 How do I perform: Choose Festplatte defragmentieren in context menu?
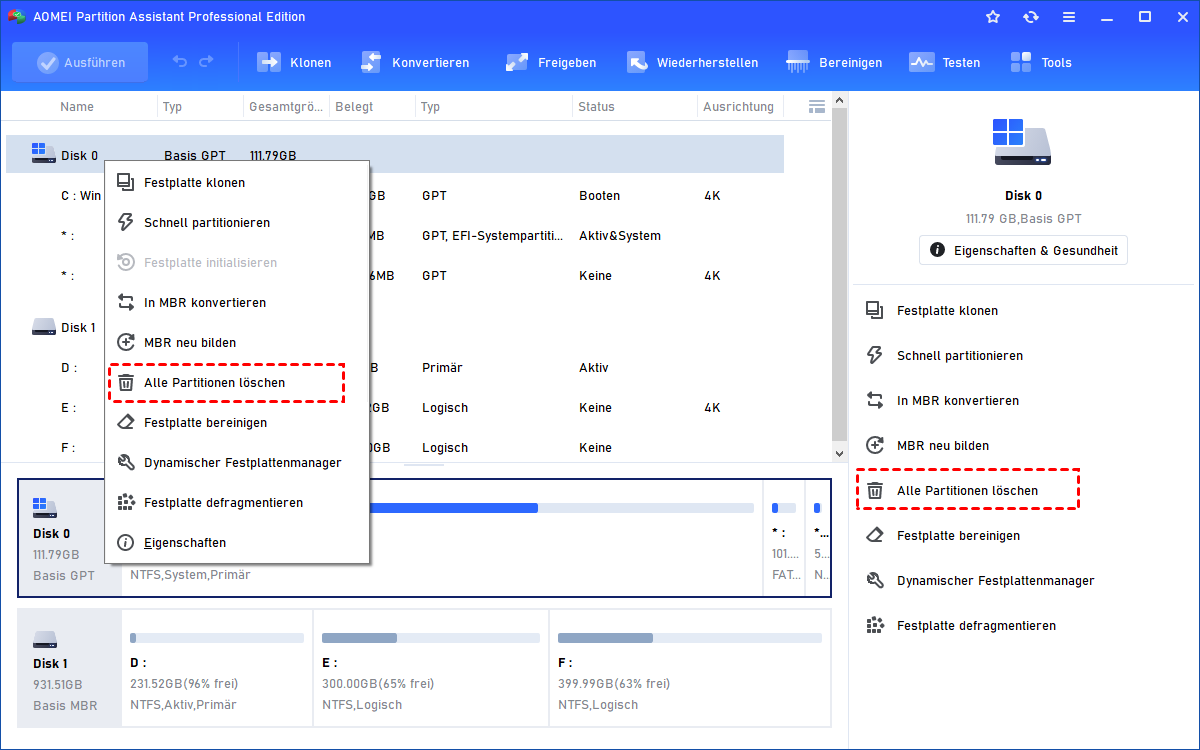(236, 502)
